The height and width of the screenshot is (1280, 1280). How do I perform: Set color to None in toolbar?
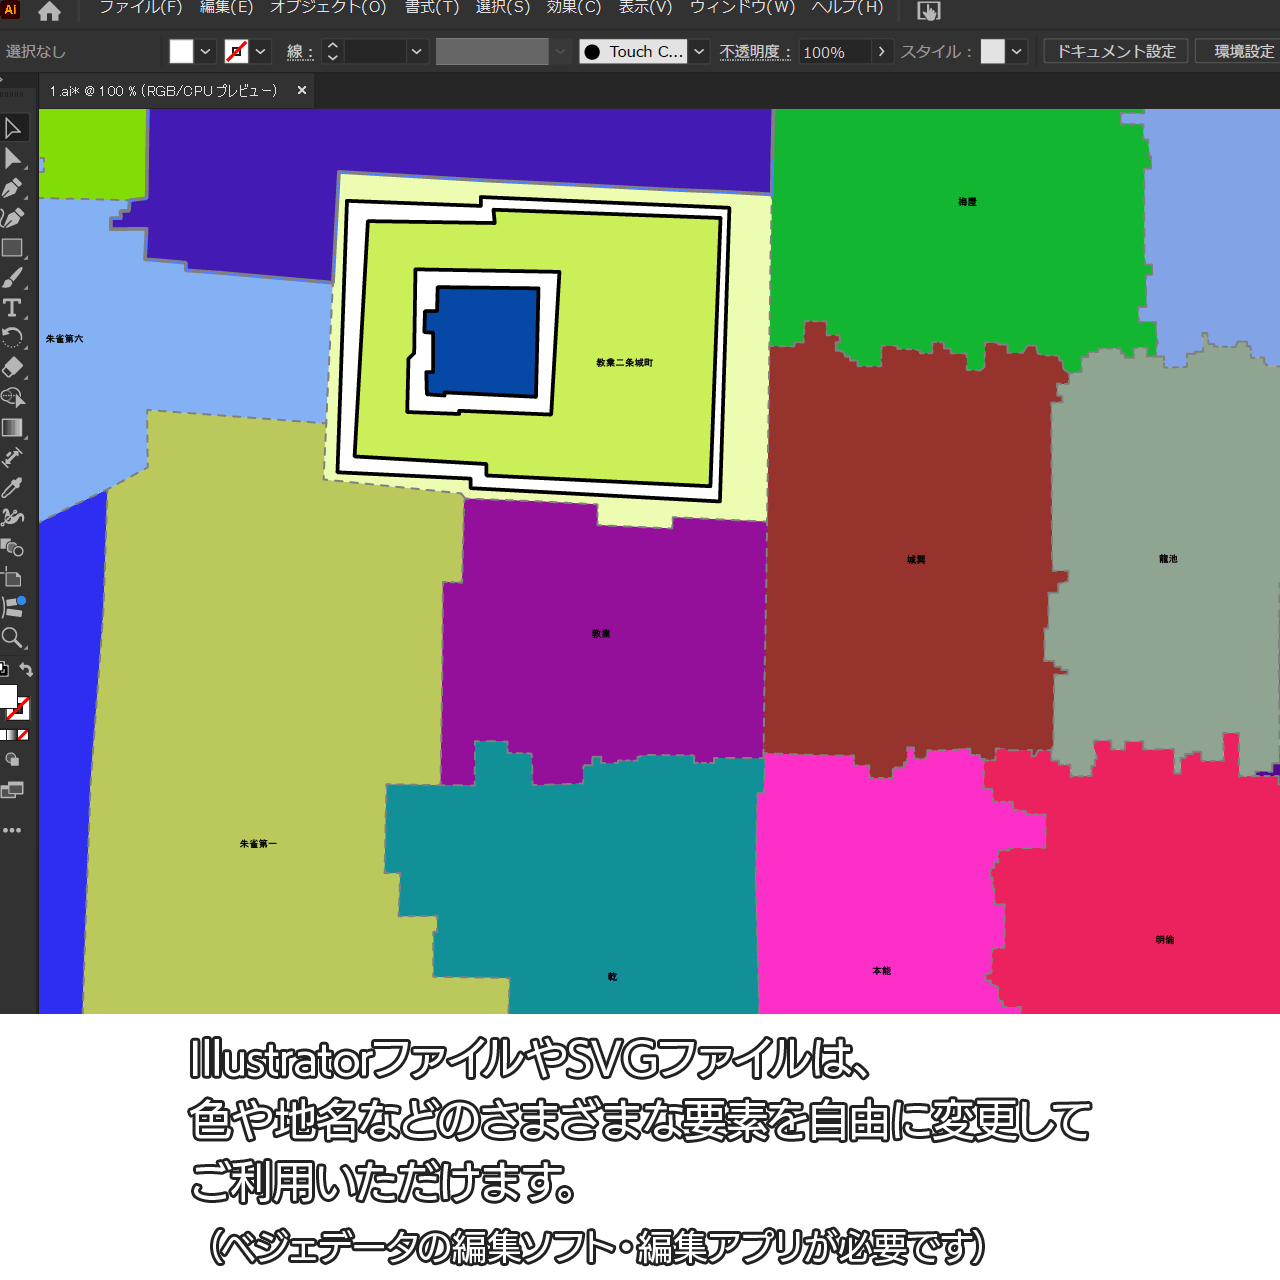(23, 735)
